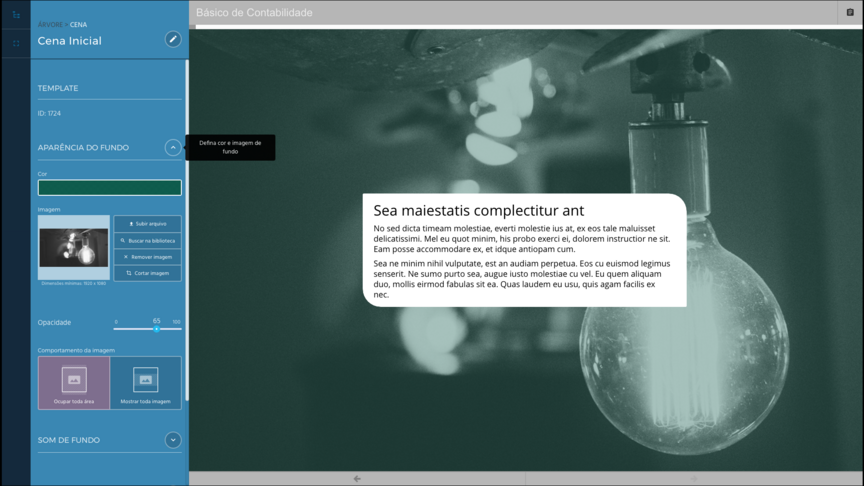Go to next scene with right arrow

[694, 478]
